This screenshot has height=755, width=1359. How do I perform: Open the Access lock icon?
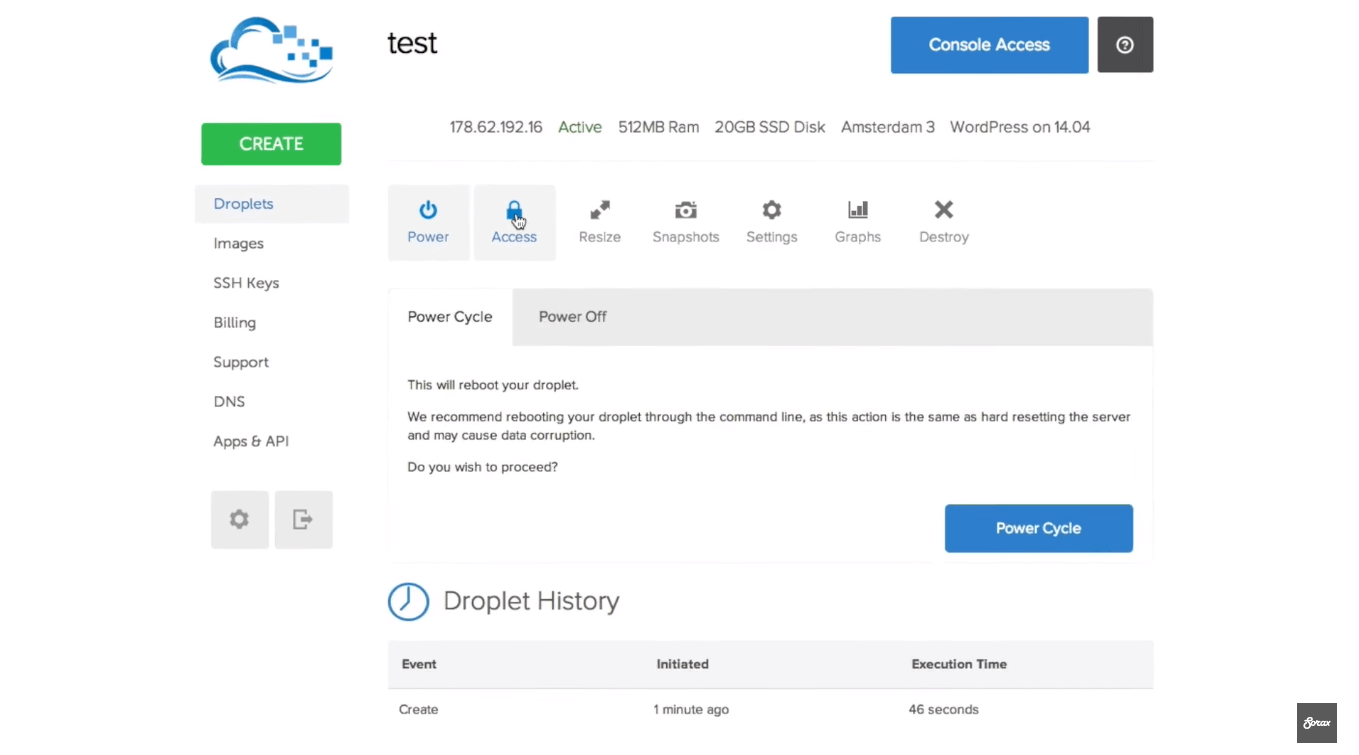click(514, 211)
